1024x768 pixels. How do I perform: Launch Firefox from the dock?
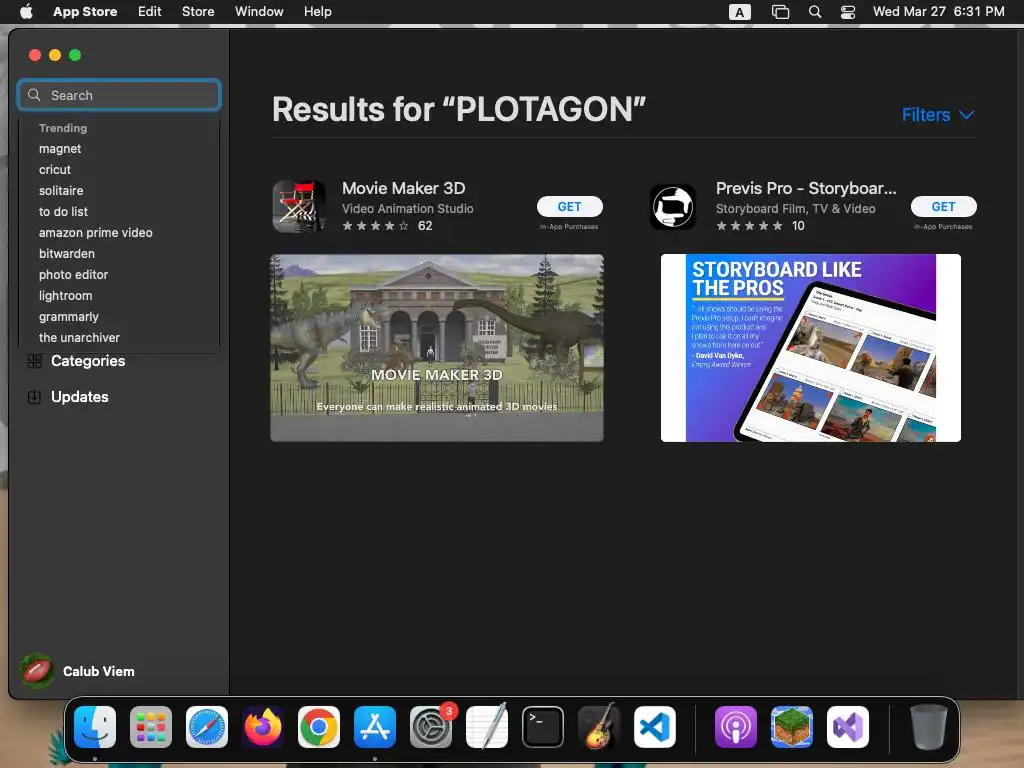263,727
